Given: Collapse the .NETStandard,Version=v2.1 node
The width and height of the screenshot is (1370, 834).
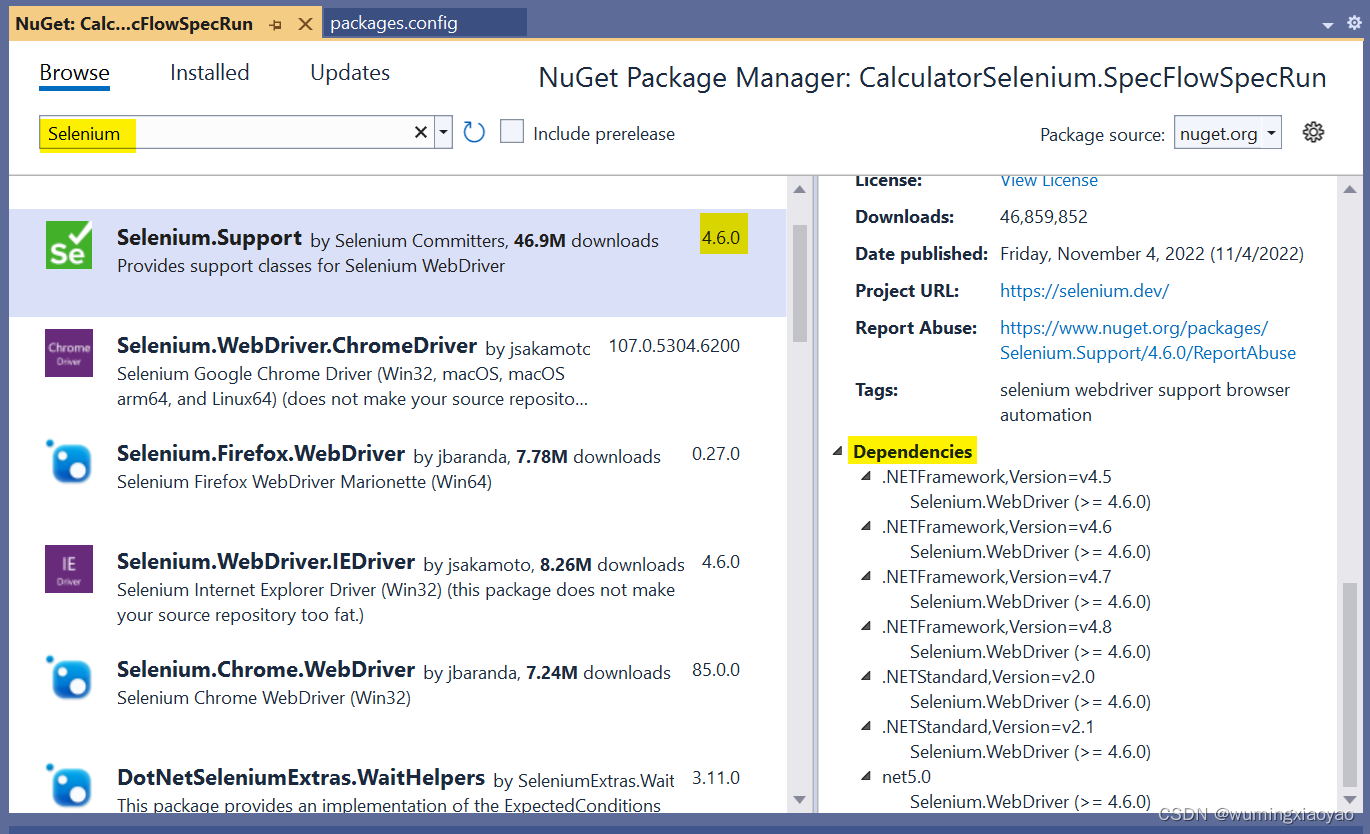Looking at the screenshot, I should 866,727.
